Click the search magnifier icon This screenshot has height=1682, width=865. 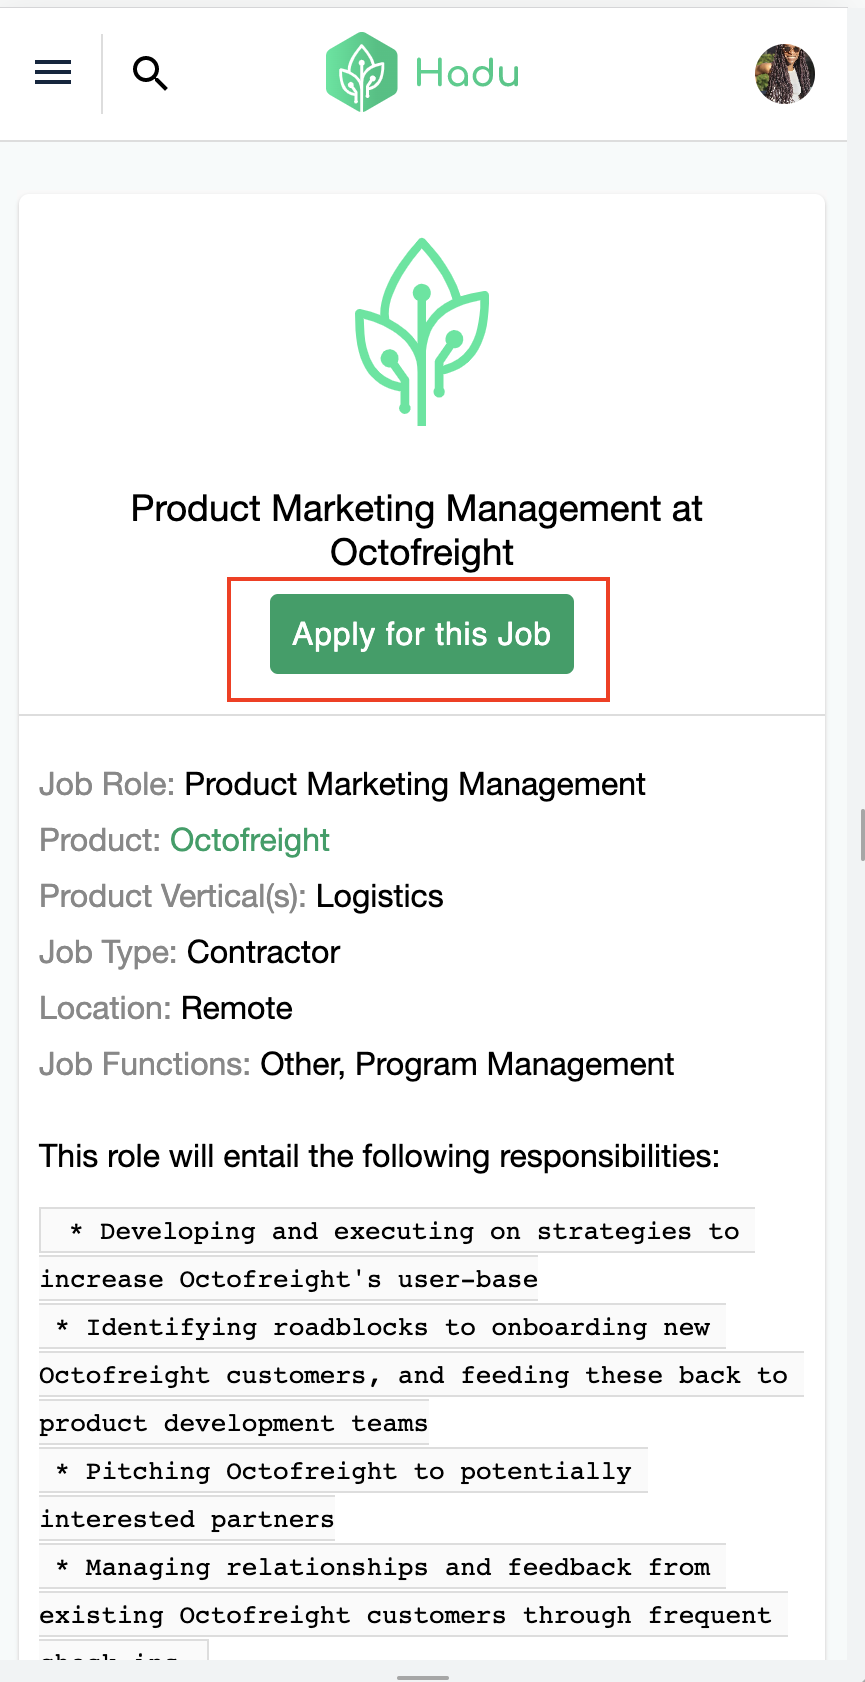[150, 73]
